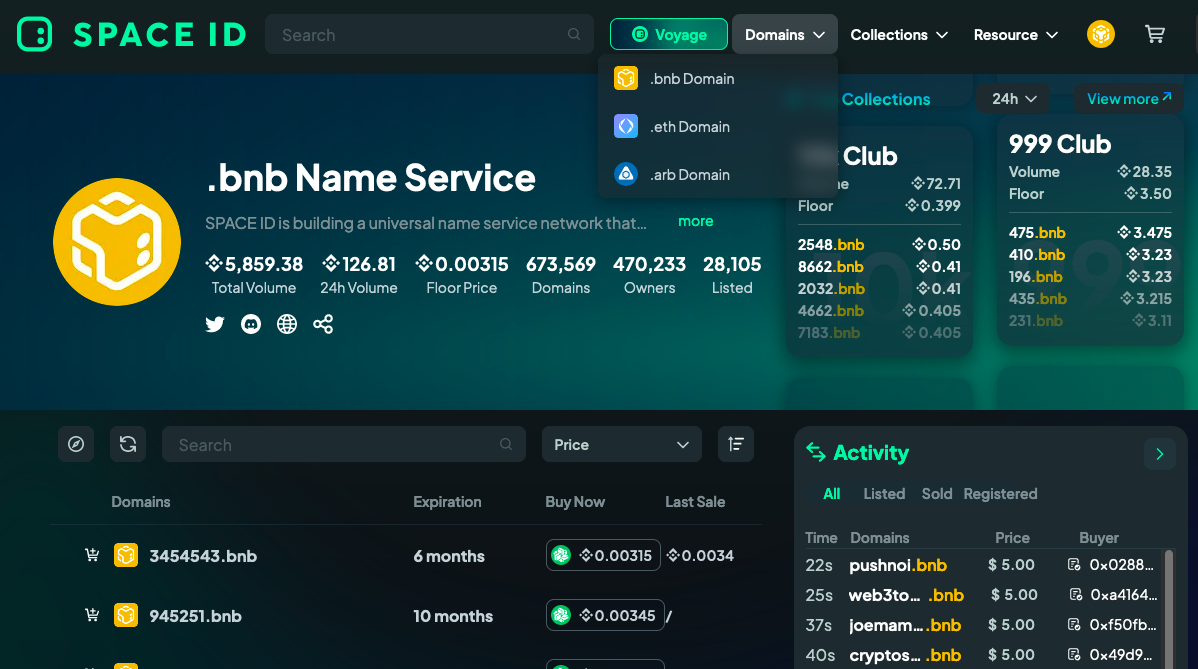This screenshot has width=1198, height=669.
Task: Click the magnifier in the domain list search
Action: click(x=506, y=444)
